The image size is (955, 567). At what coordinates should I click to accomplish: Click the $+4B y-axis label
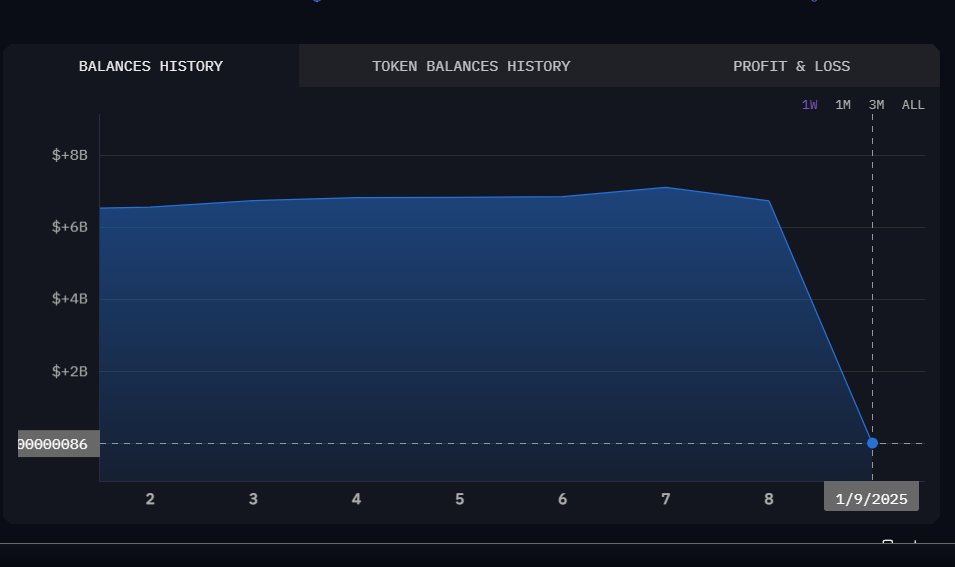coord(70,299)
